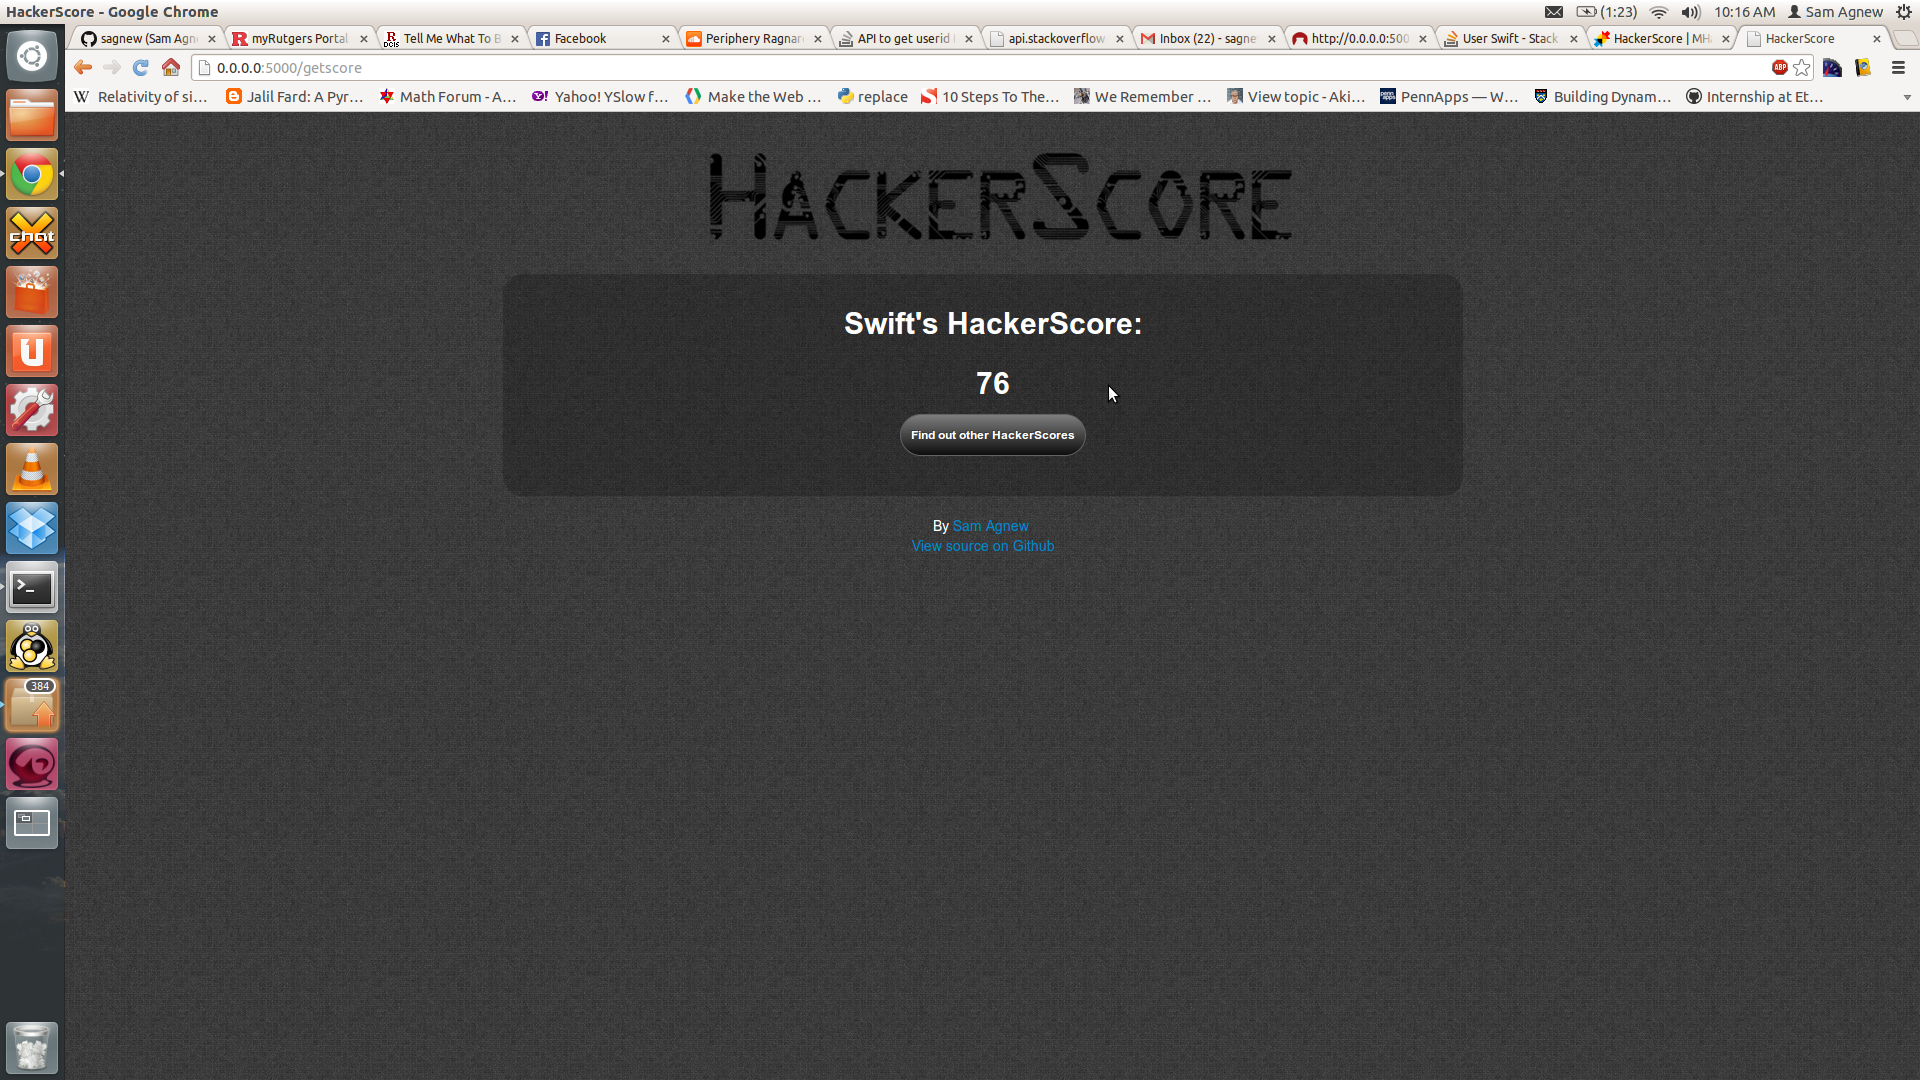Open the AdBlock extension icon
The height and width of the screenshot is (1080, 1920).
click(x=1780, y=68)
